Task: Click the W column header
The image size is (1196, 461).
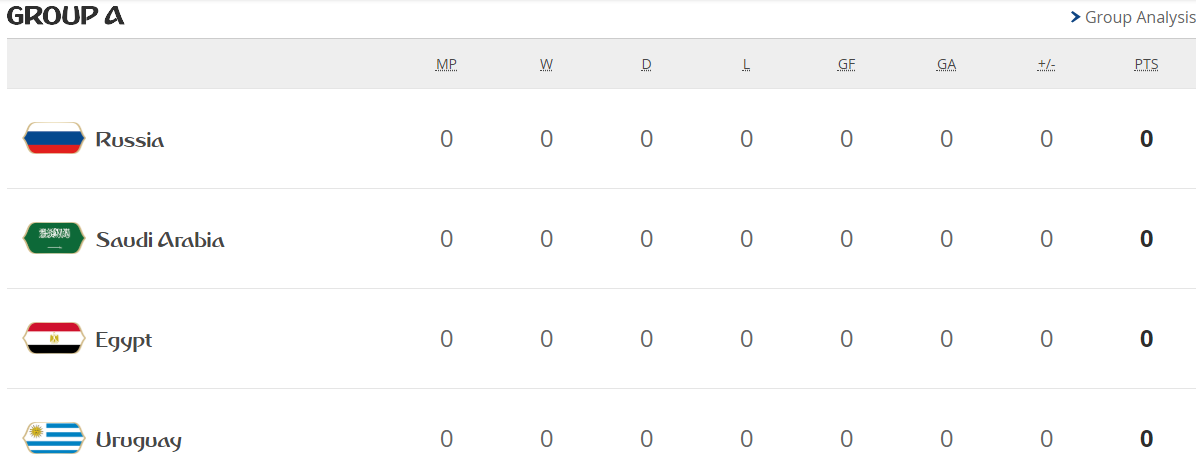Action: 546,65
